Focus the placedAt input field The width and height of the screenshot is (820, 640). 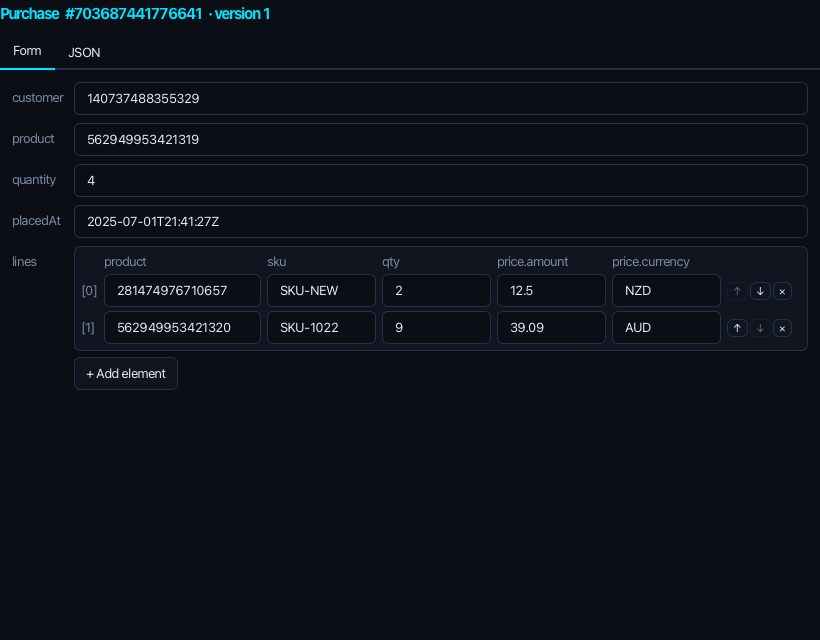click(441, 222)
